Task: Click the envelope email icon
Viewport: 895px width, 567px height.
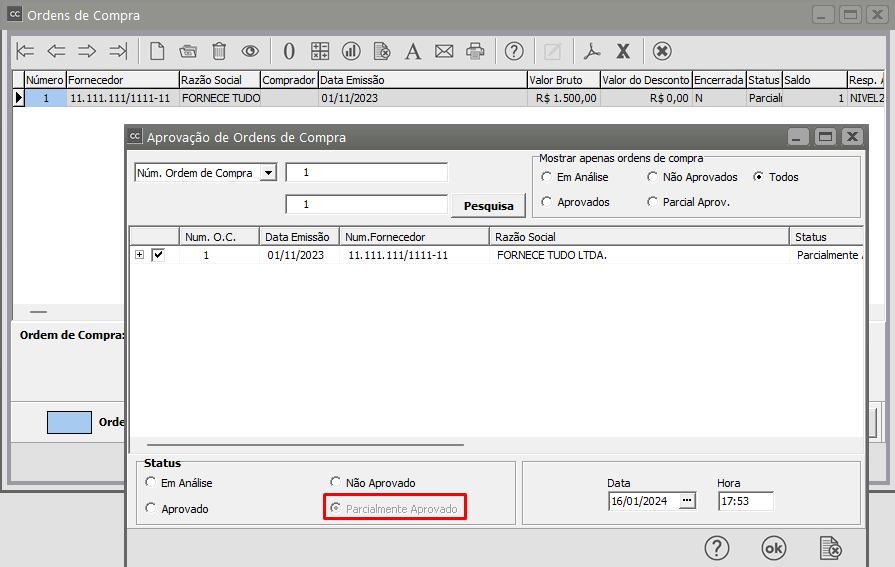Action: (x=444, y=51)
